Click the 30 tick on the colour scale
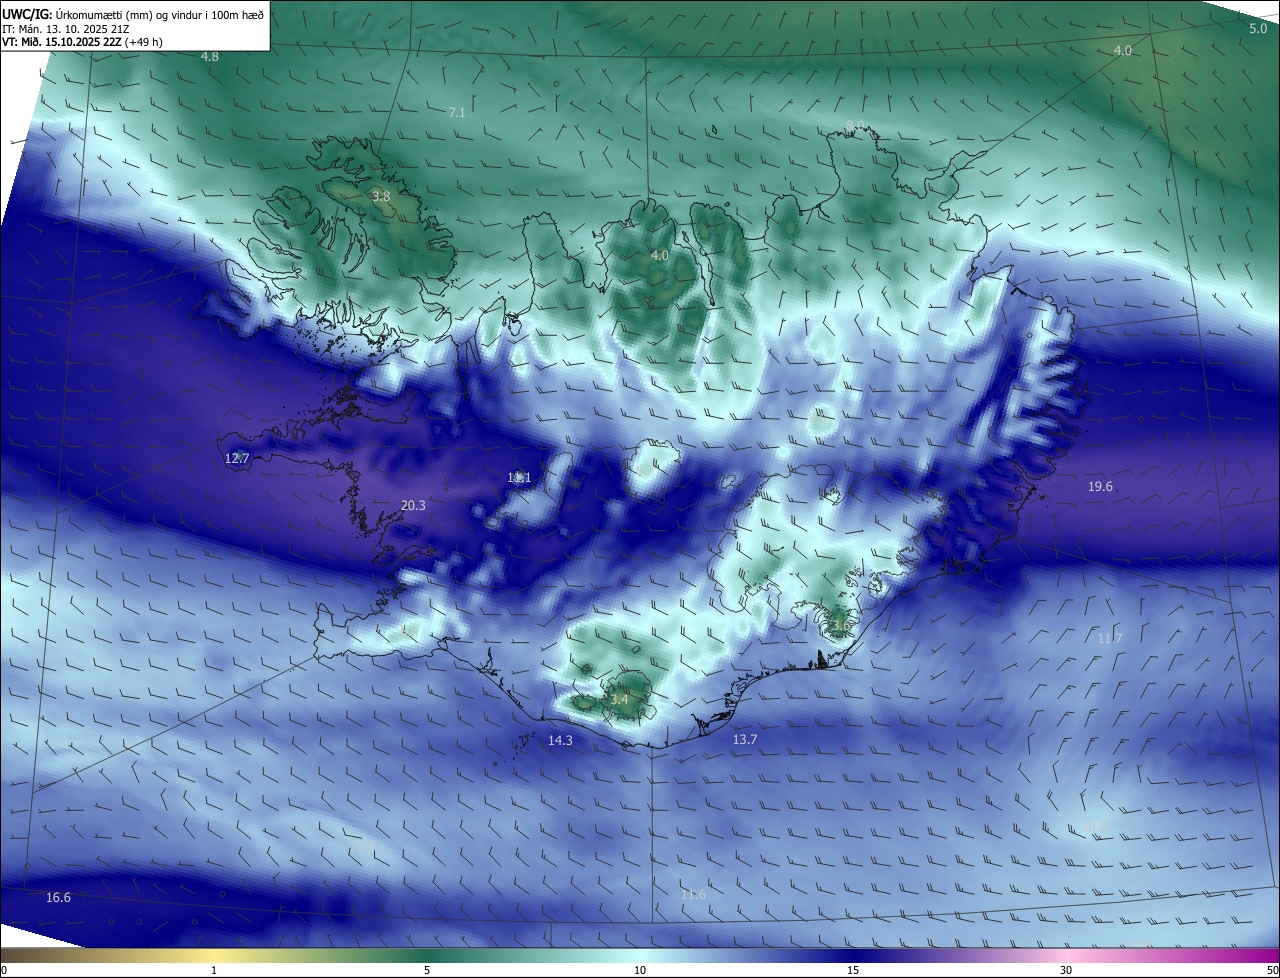Viewport: 1280px width, 978px height. click(1066, 971)
